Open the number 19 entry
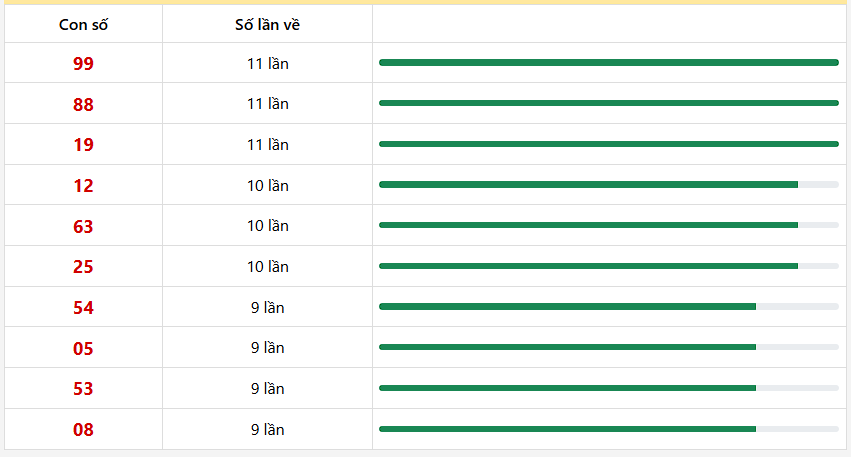The width and height of the screenshot is (851, 457). [83, 145]
